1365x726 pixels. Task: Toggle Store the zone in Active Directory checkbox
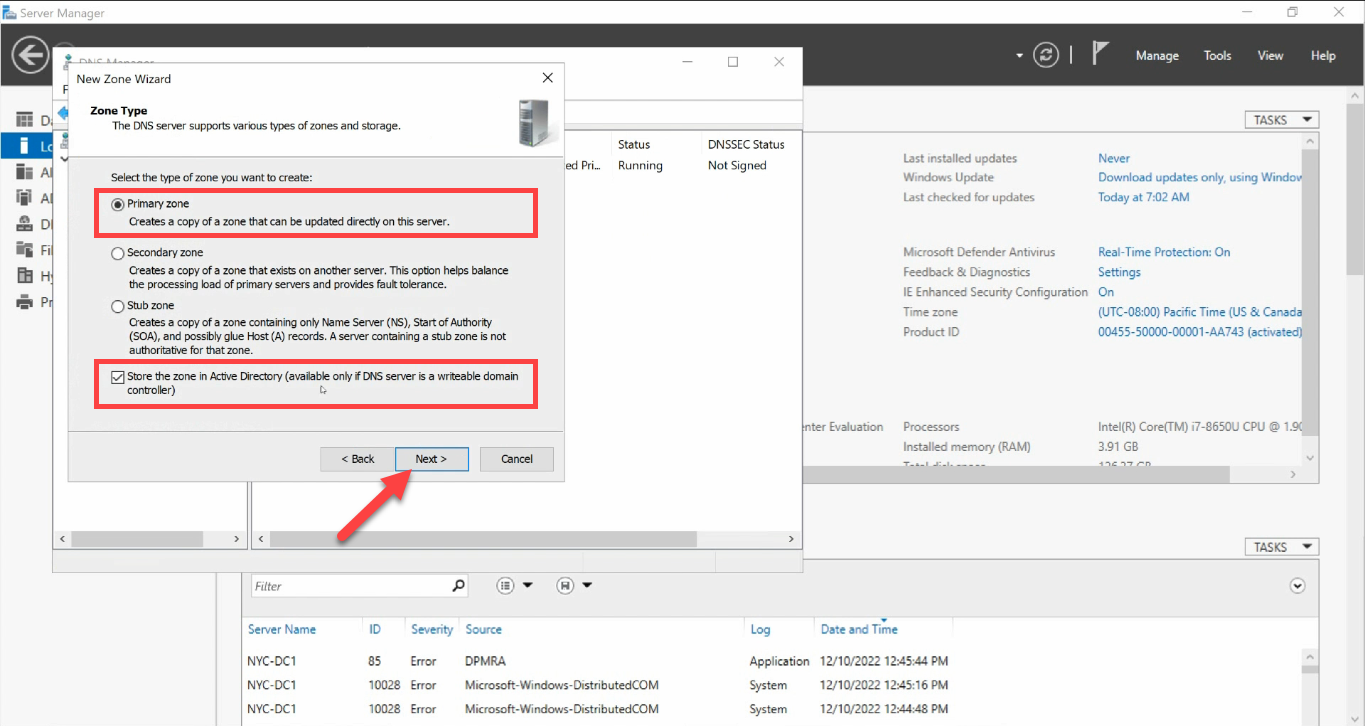pyautogui.click(x=118, y=377)
